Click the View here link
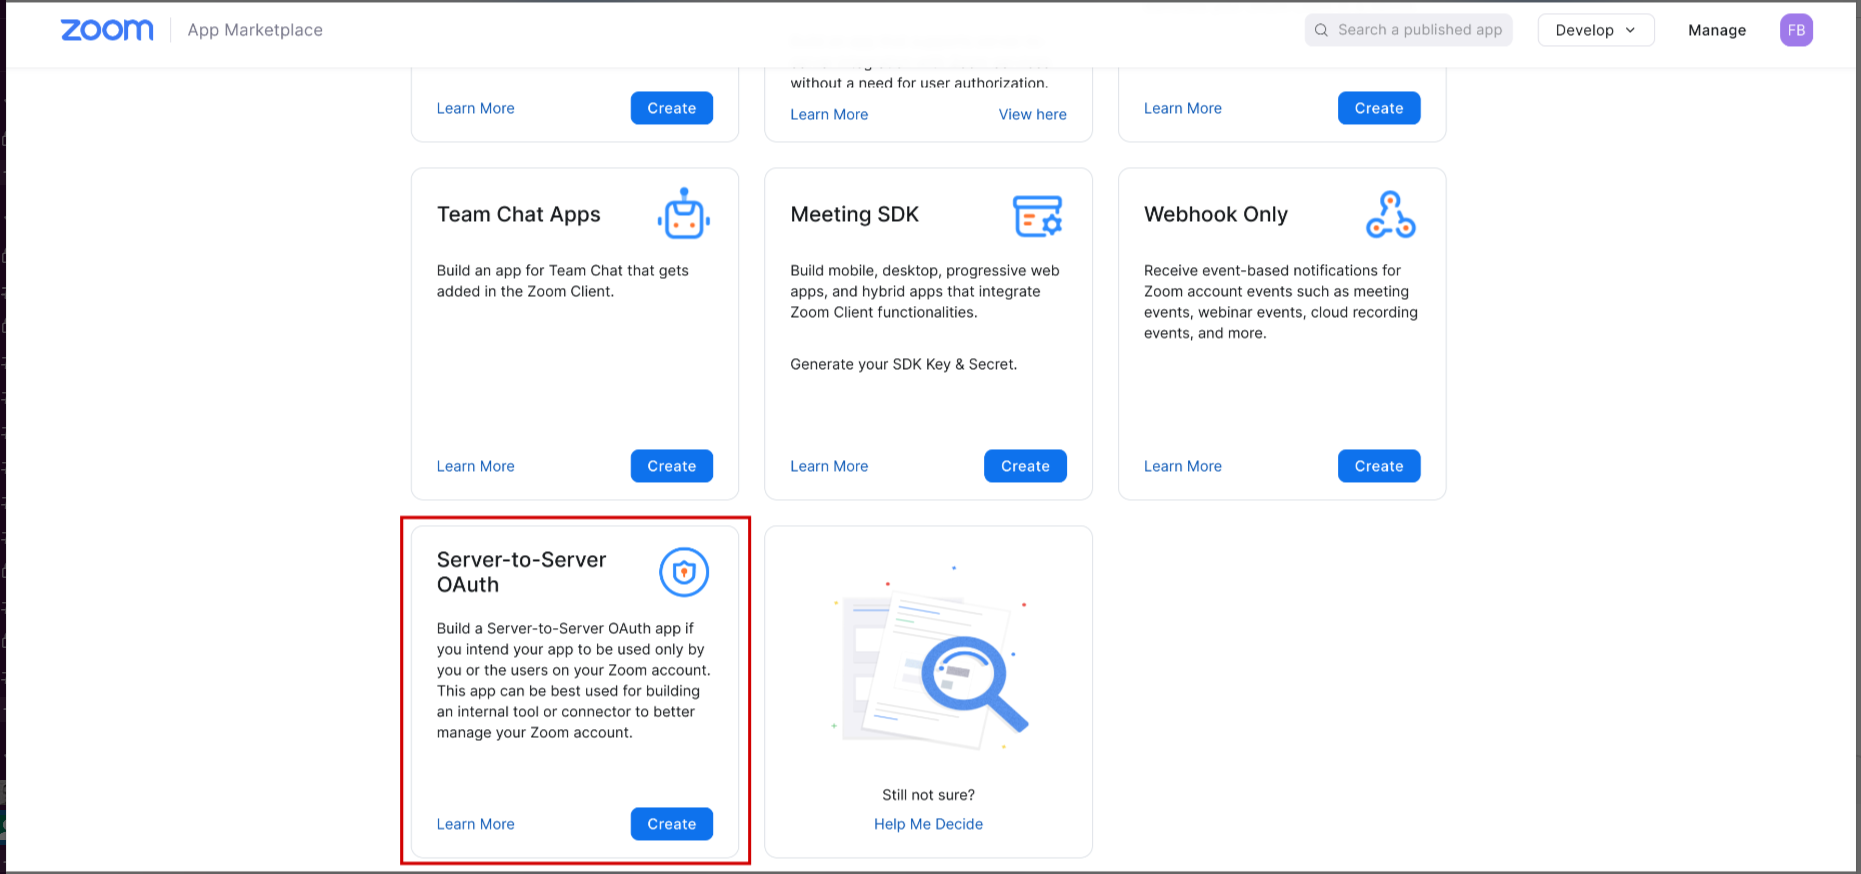The image size is (1861, 874). 1032,114
